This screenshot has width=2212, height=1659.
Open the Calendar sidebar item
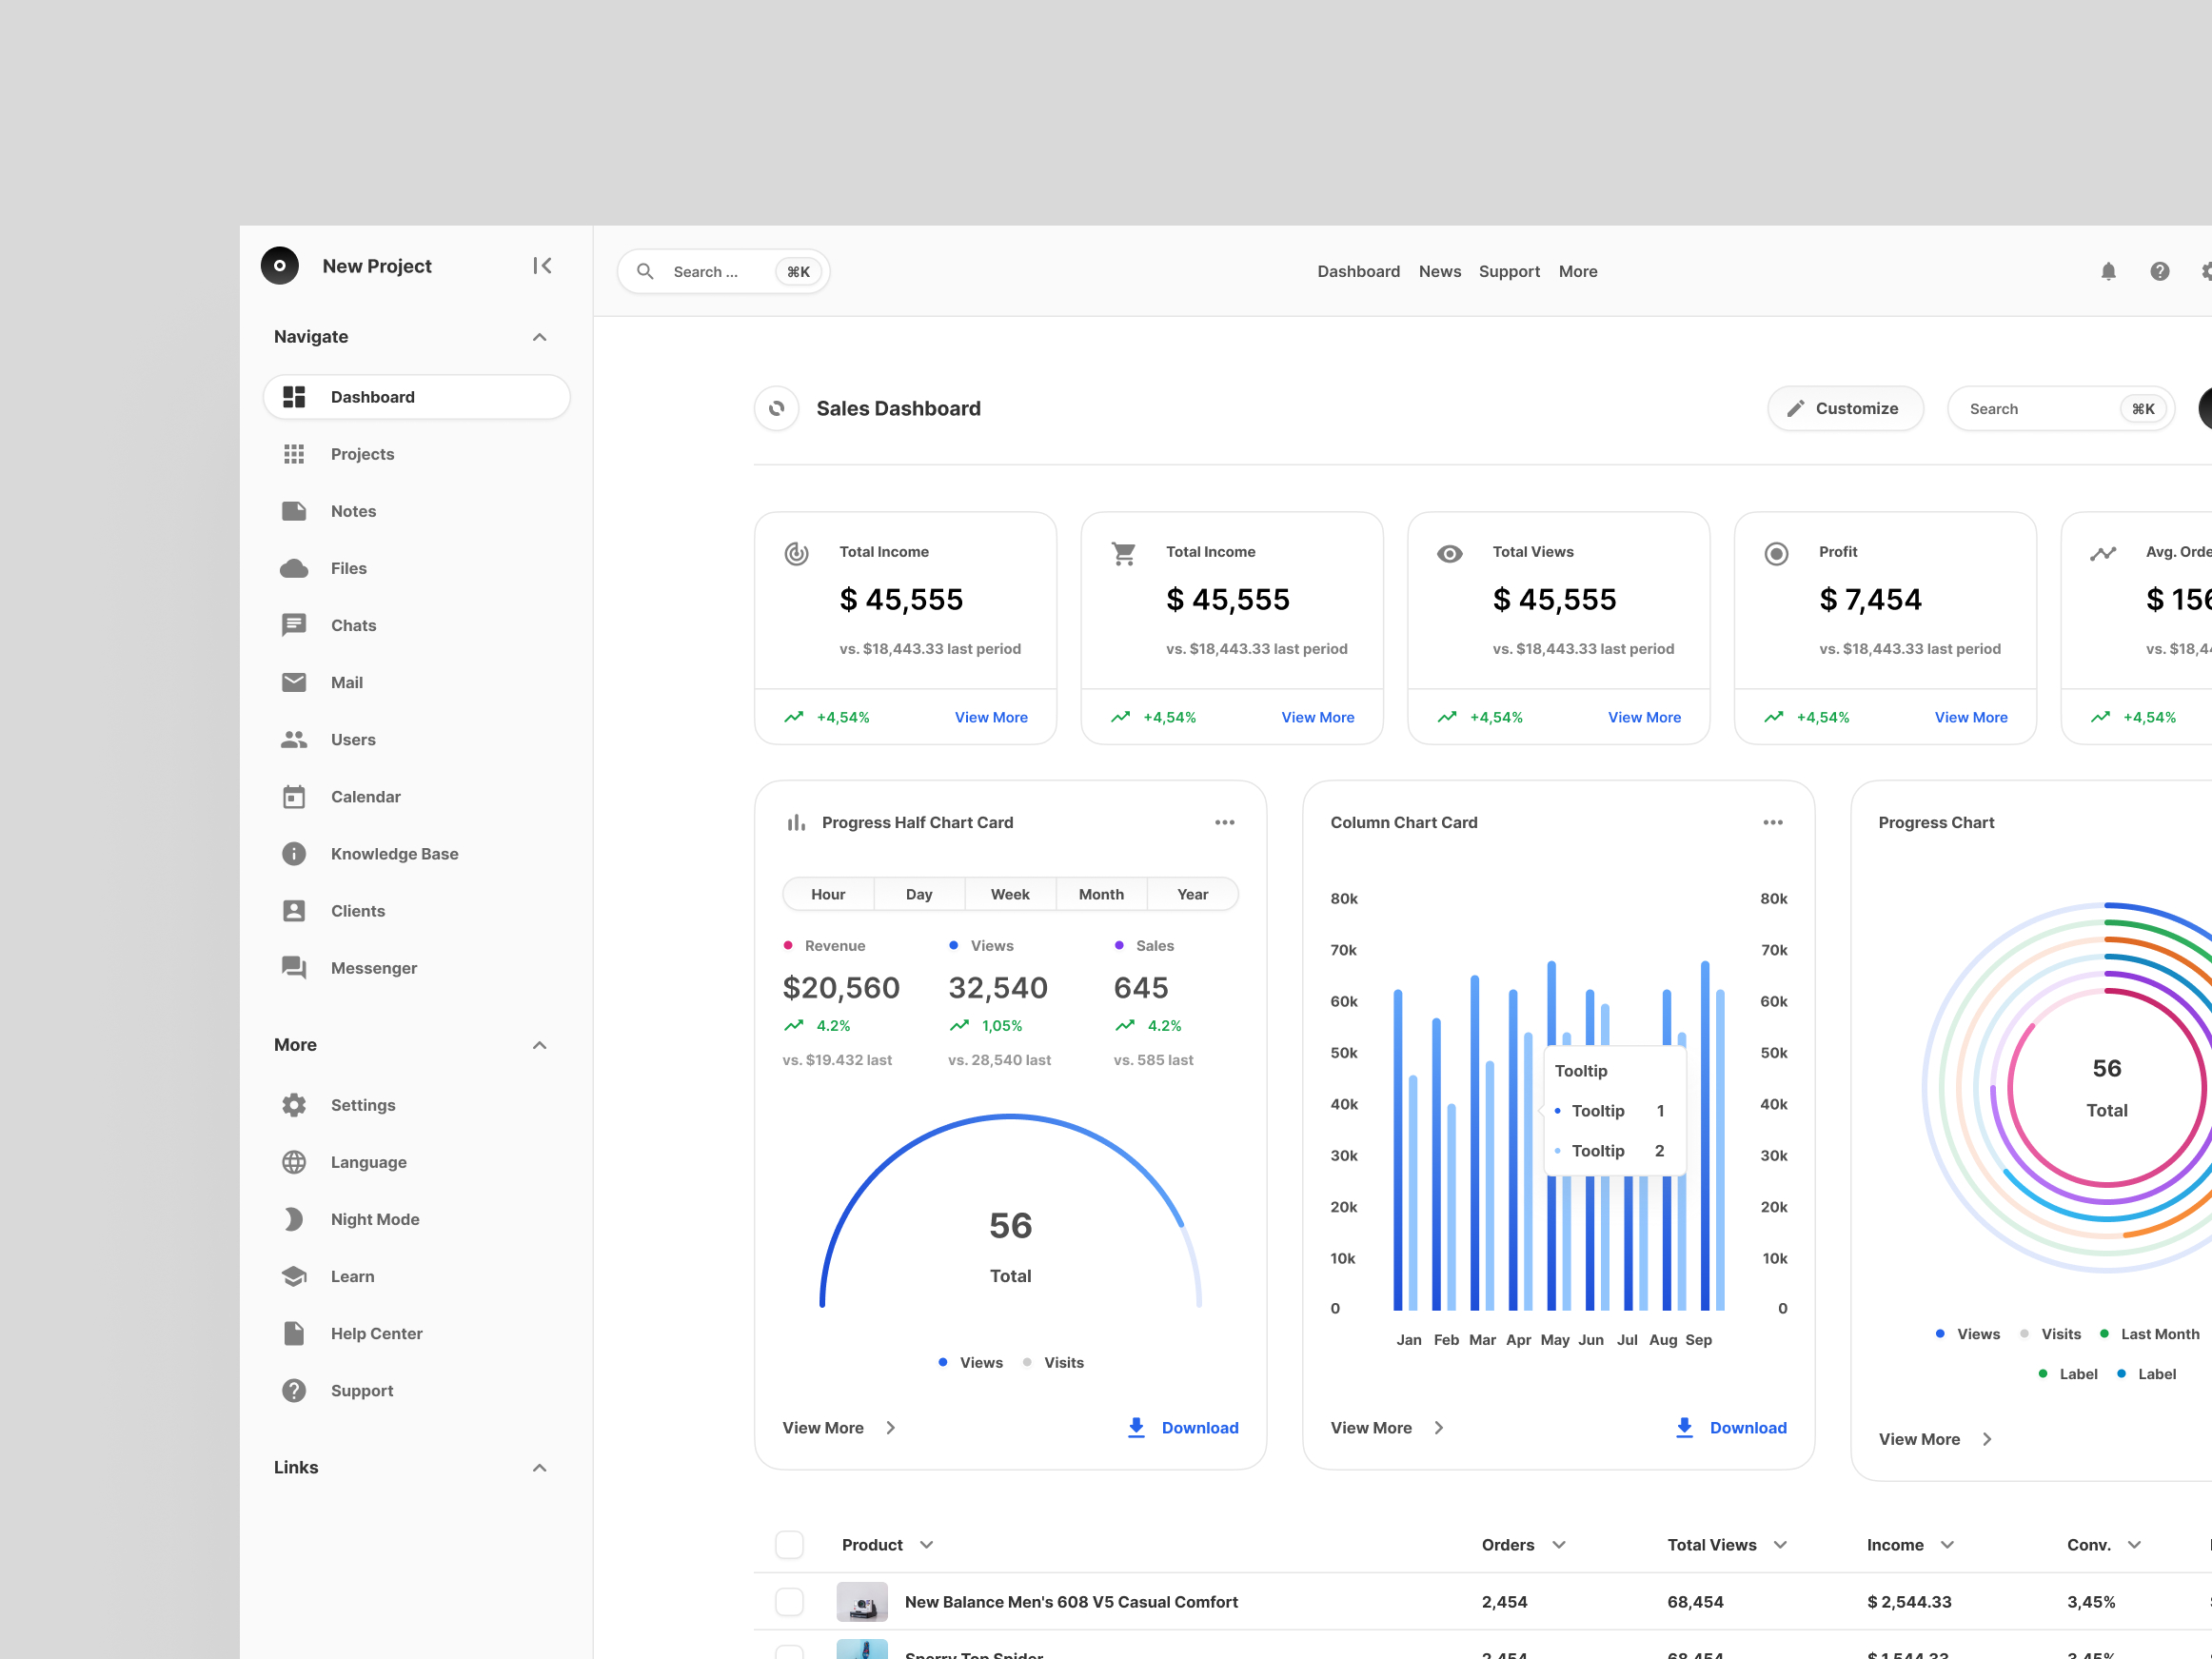click(x=365, y=797)
